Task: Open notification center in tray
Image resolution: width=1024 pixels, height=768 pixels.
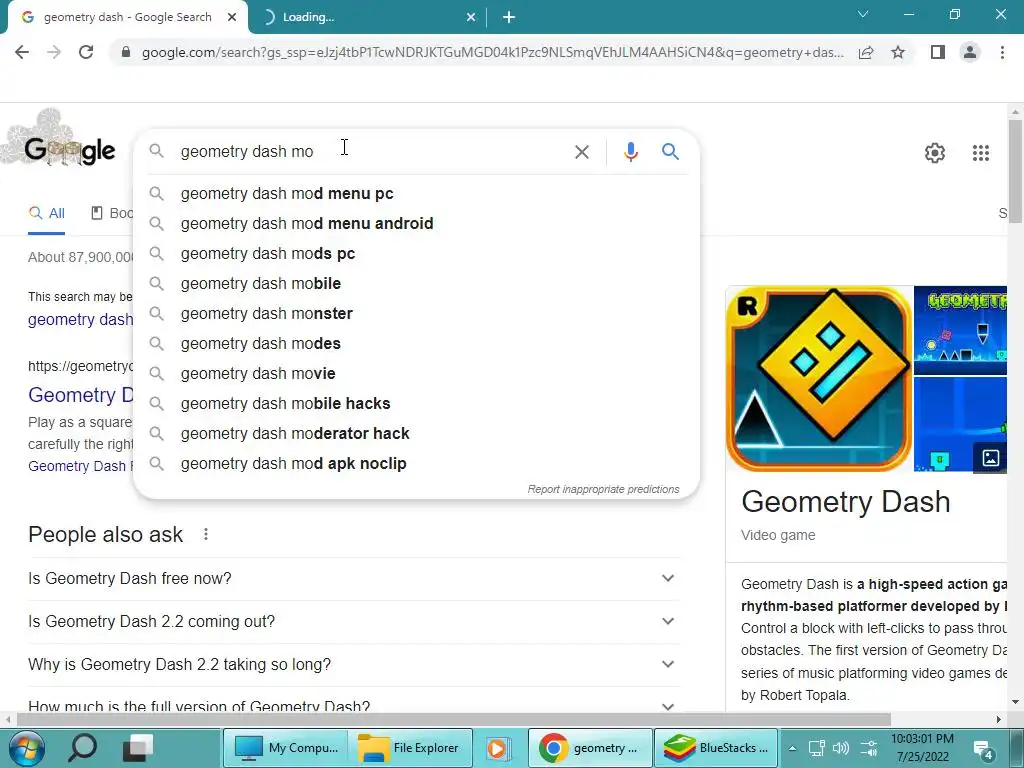Action: point(983,749)
